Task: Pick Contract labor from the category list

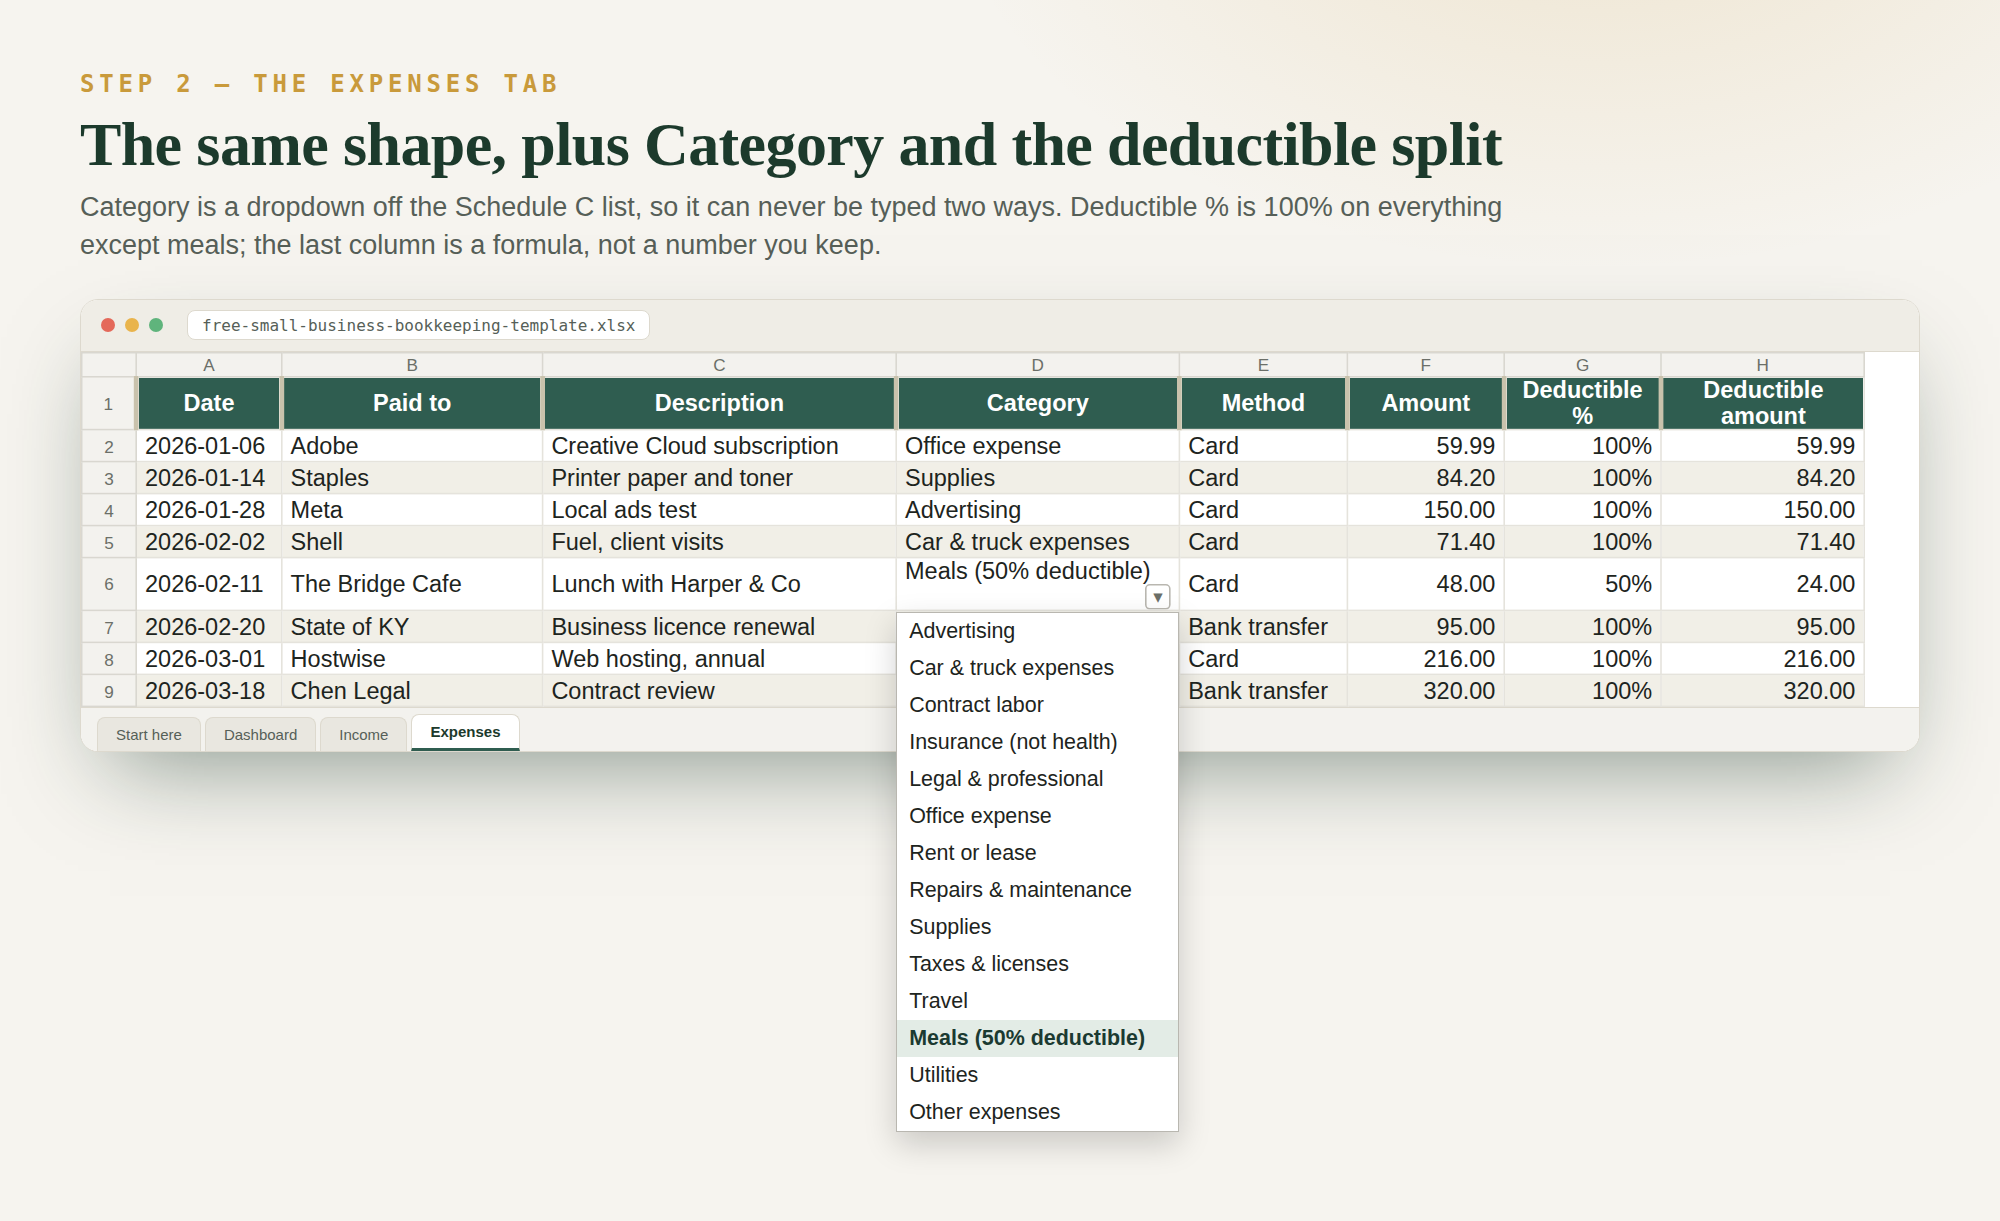Action: pos(1037,705)
